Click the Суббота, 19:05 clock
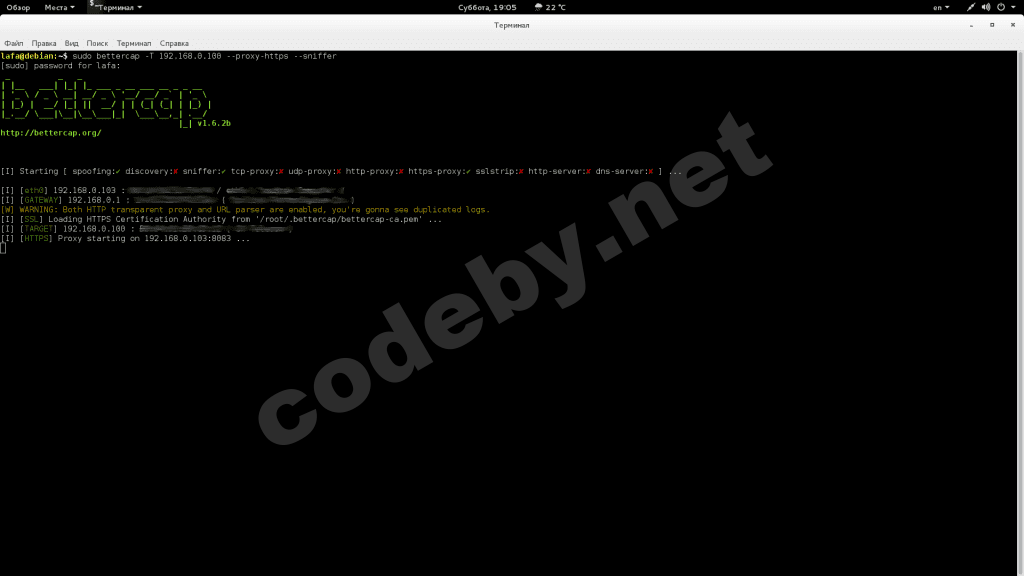Screen dimensions: 1024x576 point(487,7)
